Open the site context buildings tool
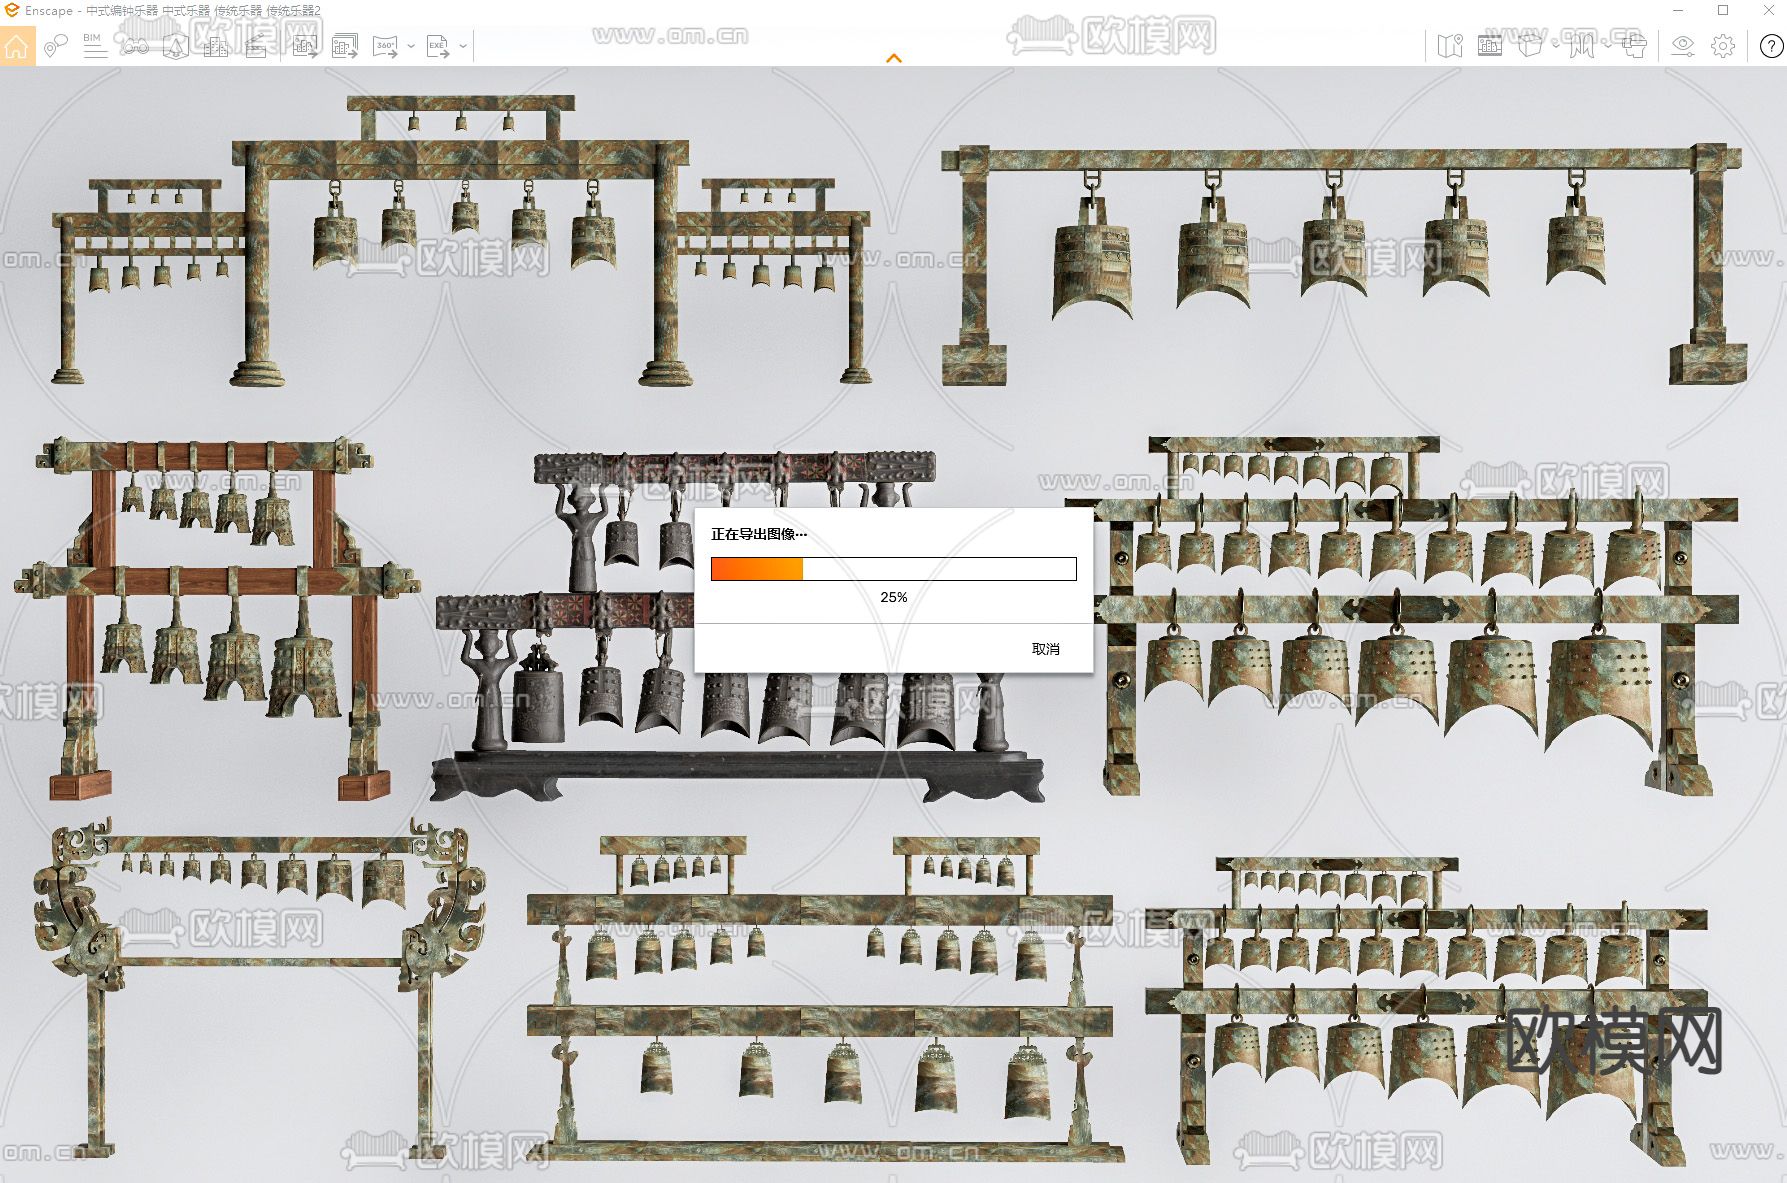Image resolution: width=1787 pixels, height=1183 pixels. point(215,46)
